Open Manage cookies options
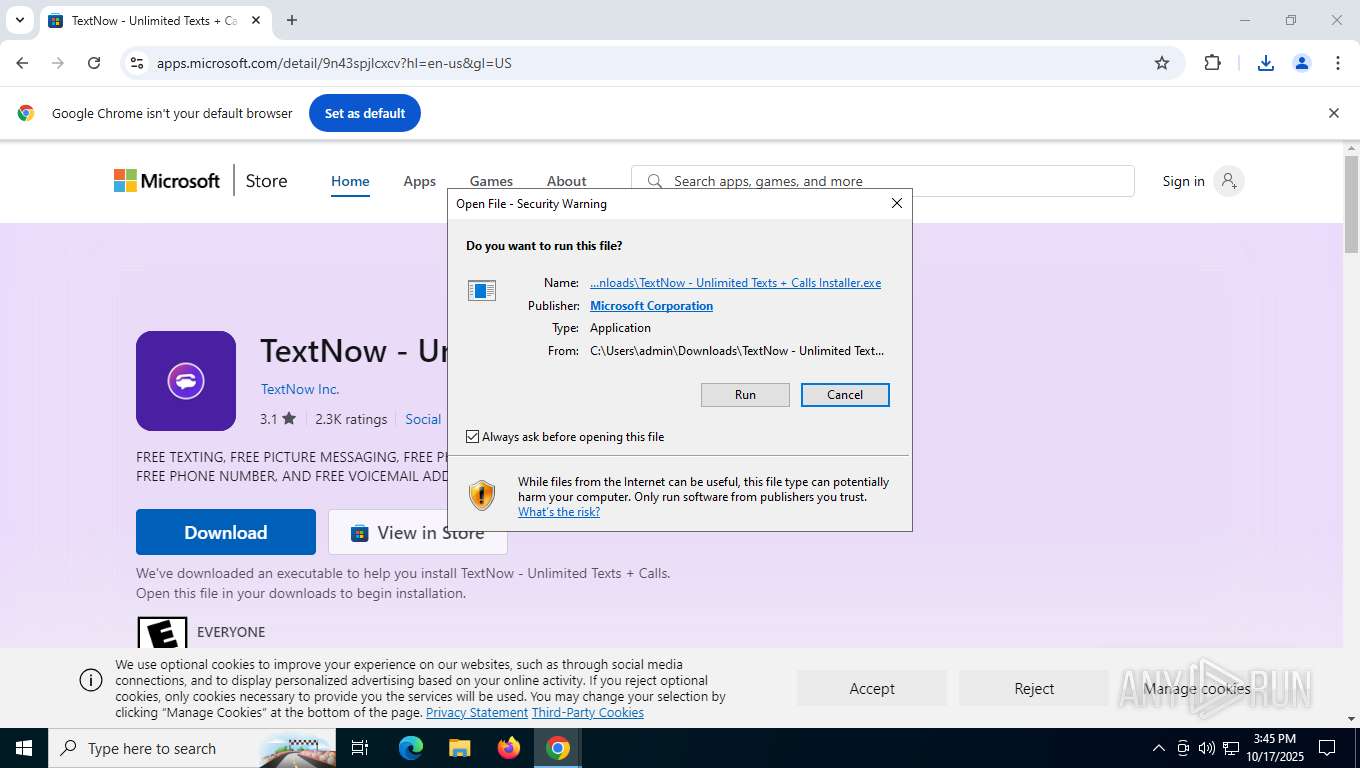The height and width of the screenshot is (768, 1360). (x=1197, y=688)
